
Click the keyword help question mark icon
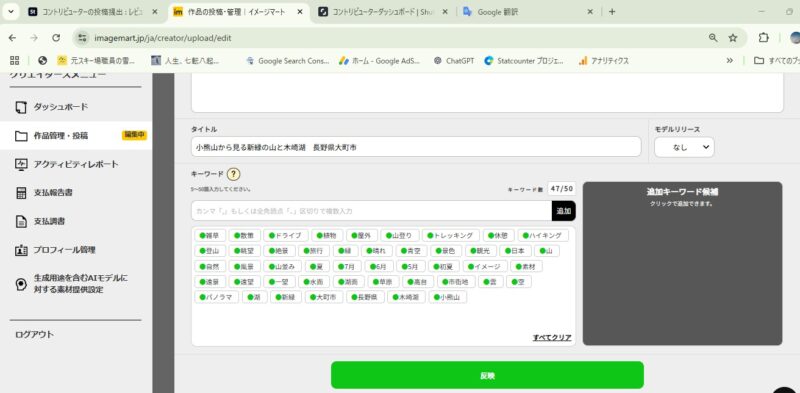coord(233,174)
